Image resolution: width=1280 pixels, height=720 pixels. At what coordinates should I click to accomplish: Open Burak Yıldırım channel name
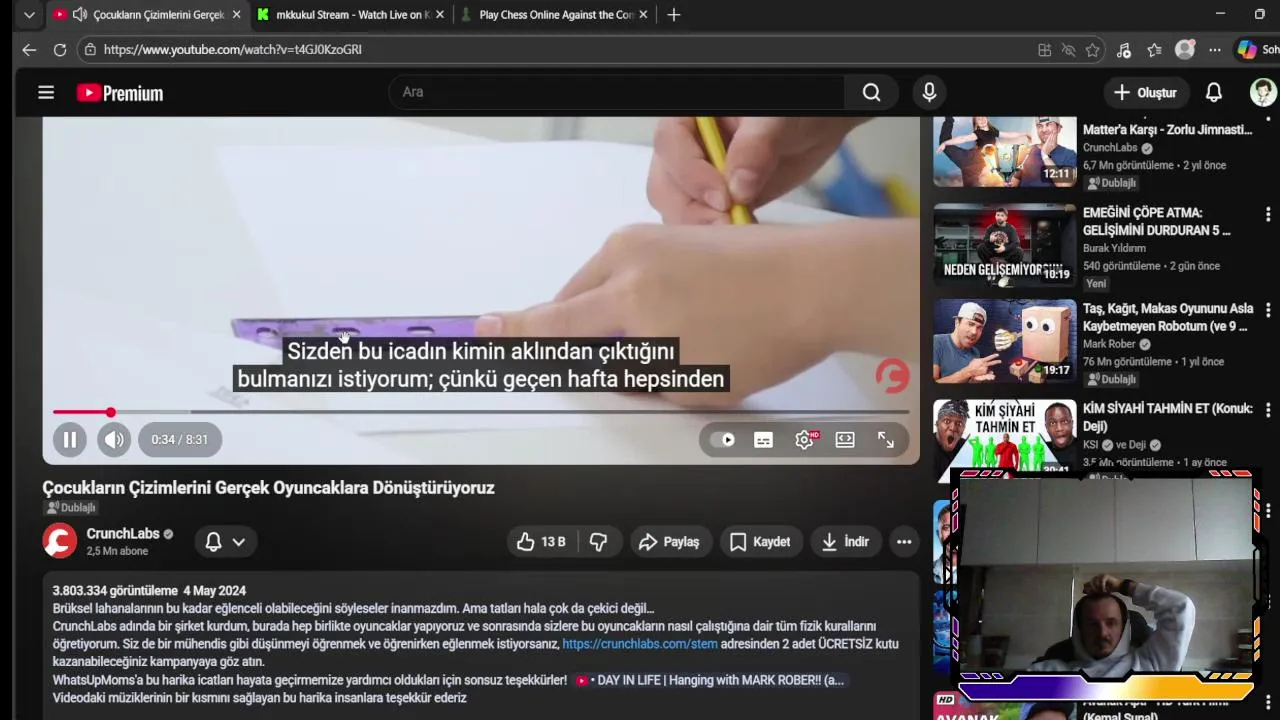tap(1114, 248)
